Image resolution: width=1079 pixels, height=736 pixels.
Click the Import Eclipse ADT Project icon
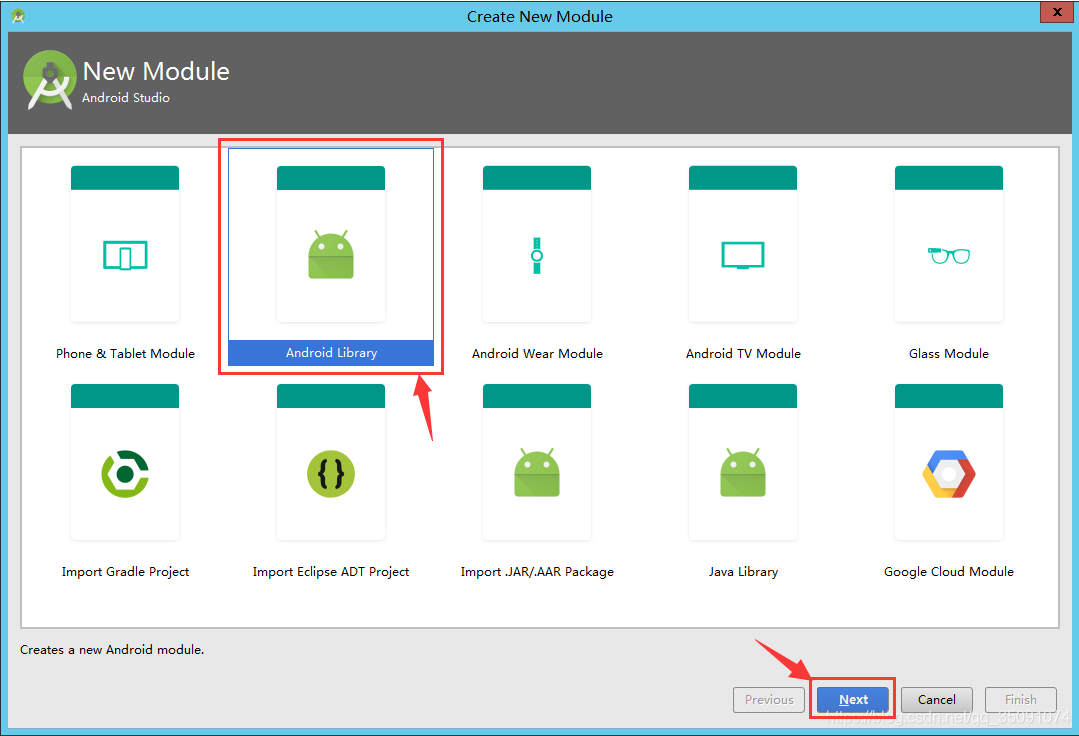coord(330,473)
